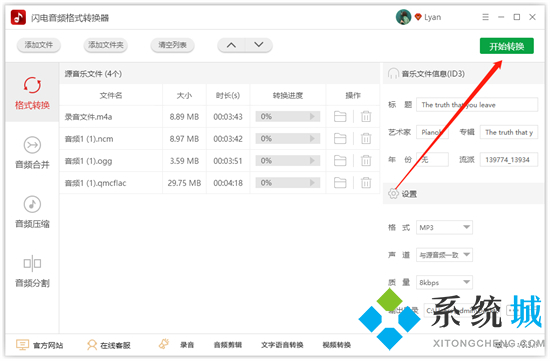Start conversion with 开始转换 button
Viewport: 550px width, 361px height.
[x=507, y=46]
